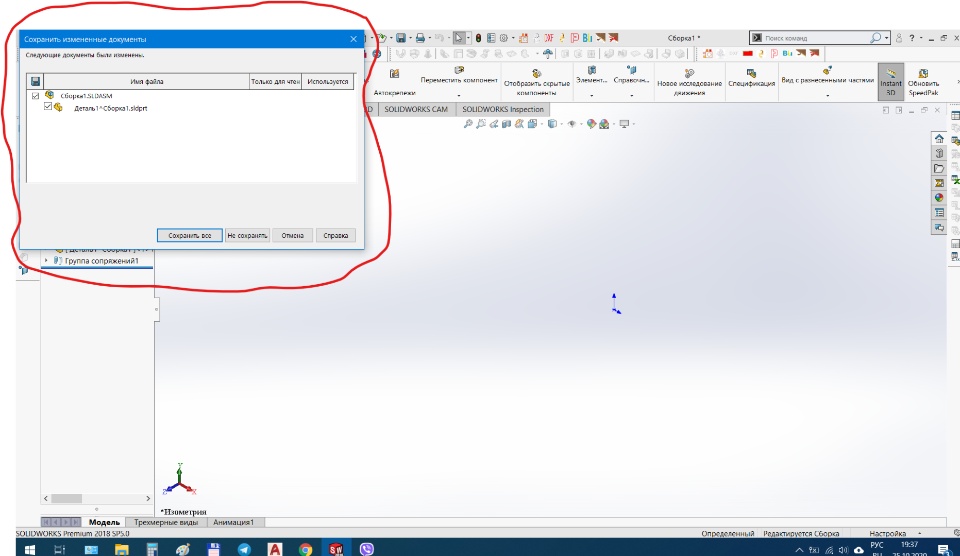Open Viber from the taskbar
The width and height of the screenshot is (960, 556).
[367, 549]
